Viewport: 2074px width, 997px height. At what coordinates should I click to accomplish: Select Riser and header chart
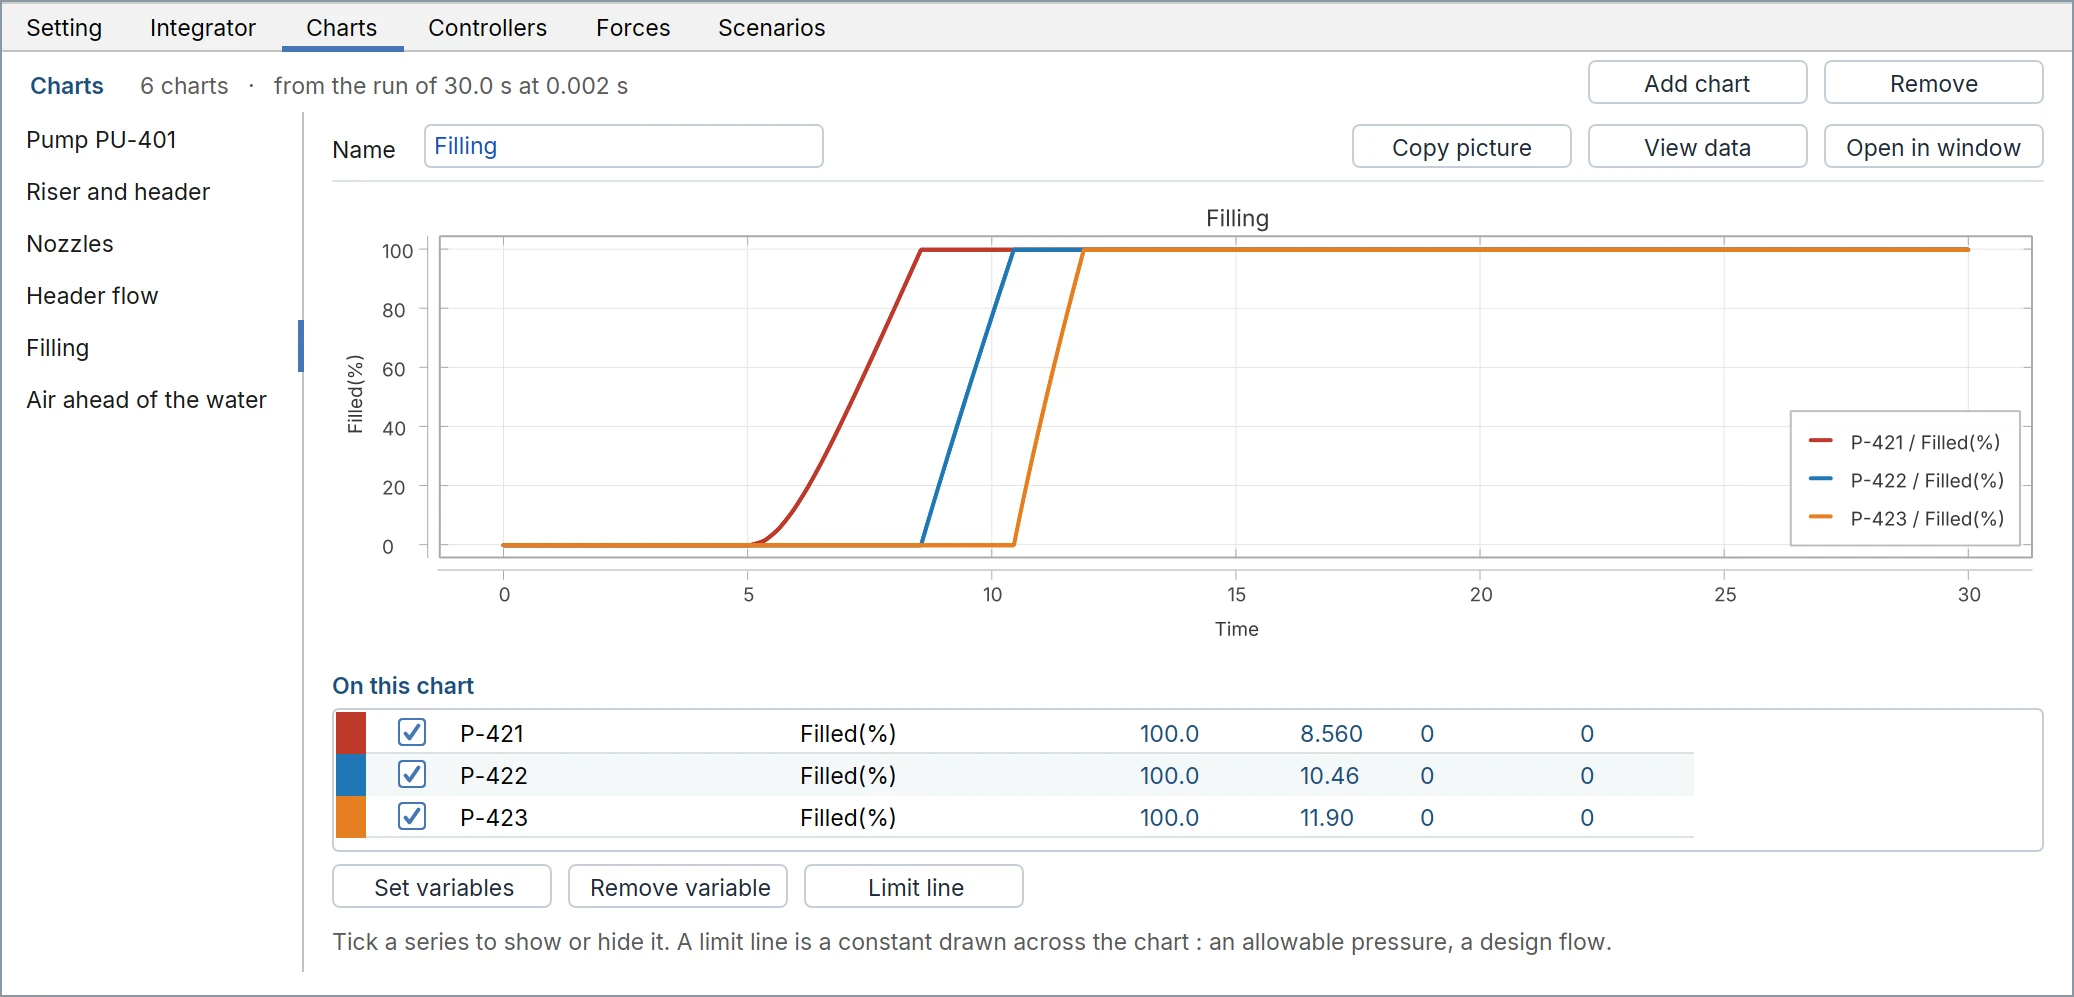[118, 192]
